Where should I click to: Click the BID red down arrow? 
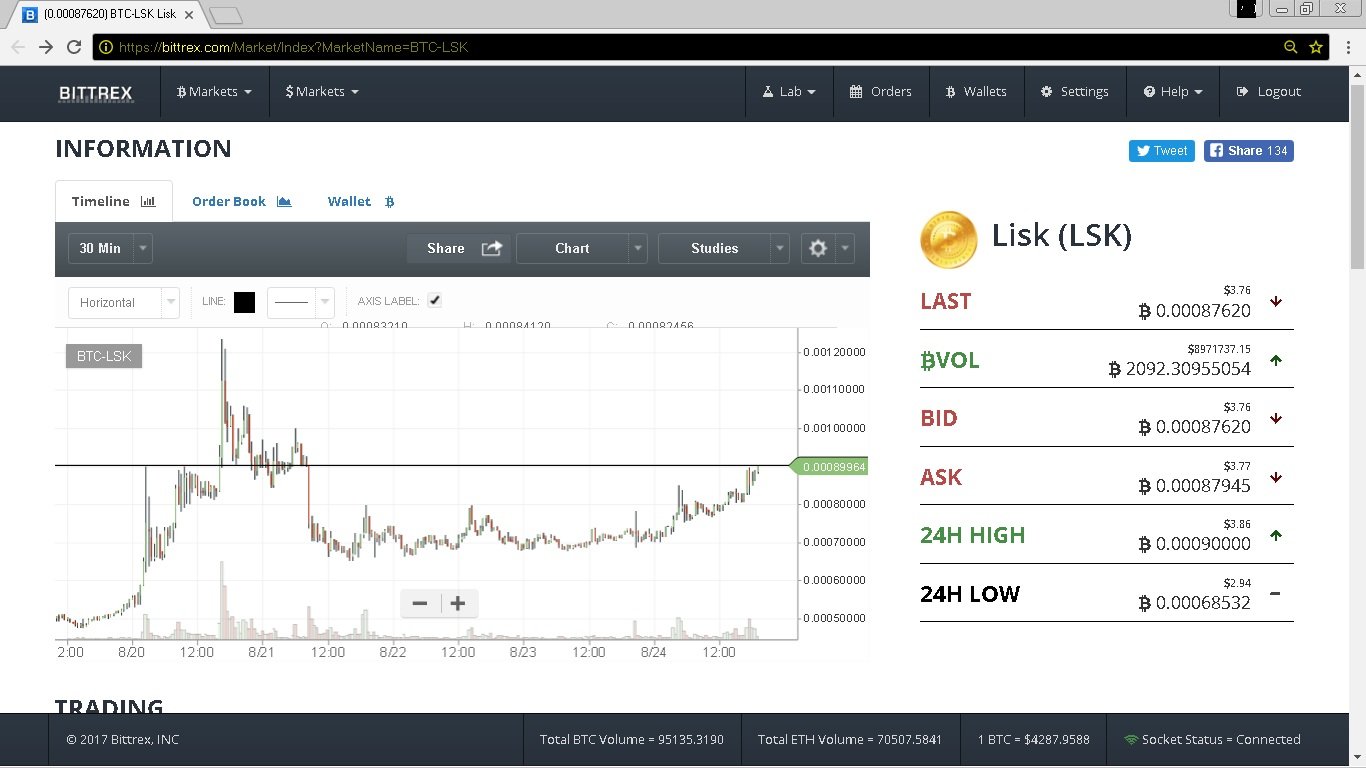tap(1276, 418)
